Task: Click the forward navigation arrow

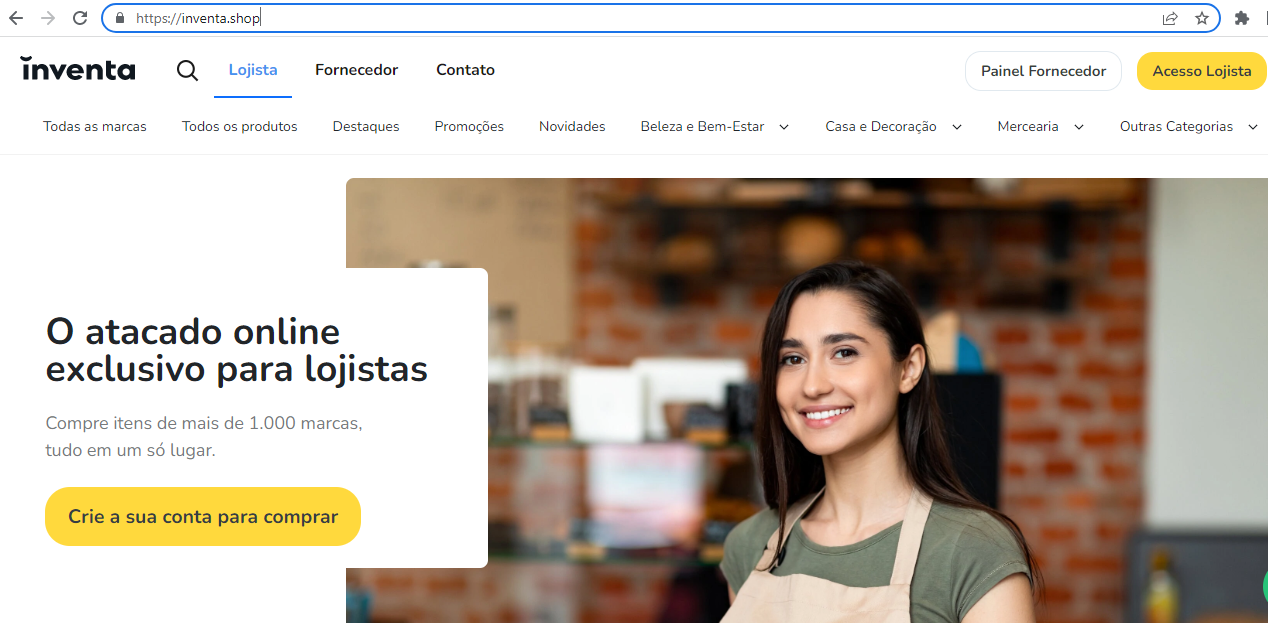Action: [49, 17]
